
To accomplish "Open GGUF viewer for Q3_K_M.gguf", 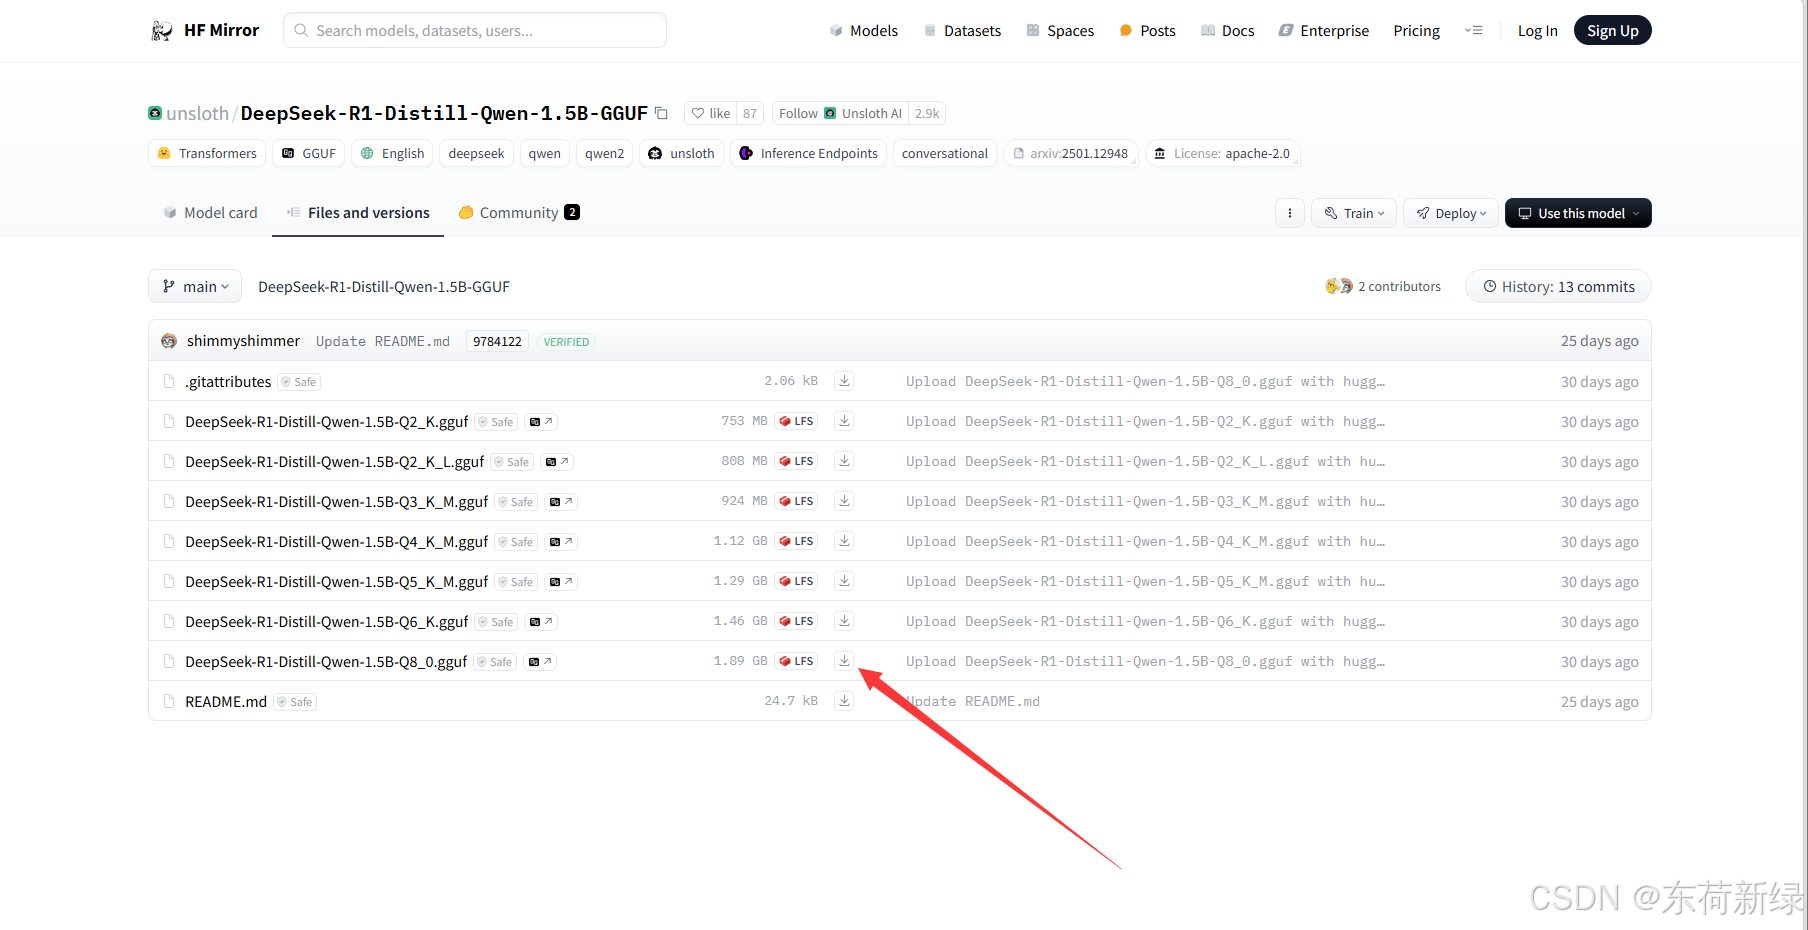I will 561,502.
